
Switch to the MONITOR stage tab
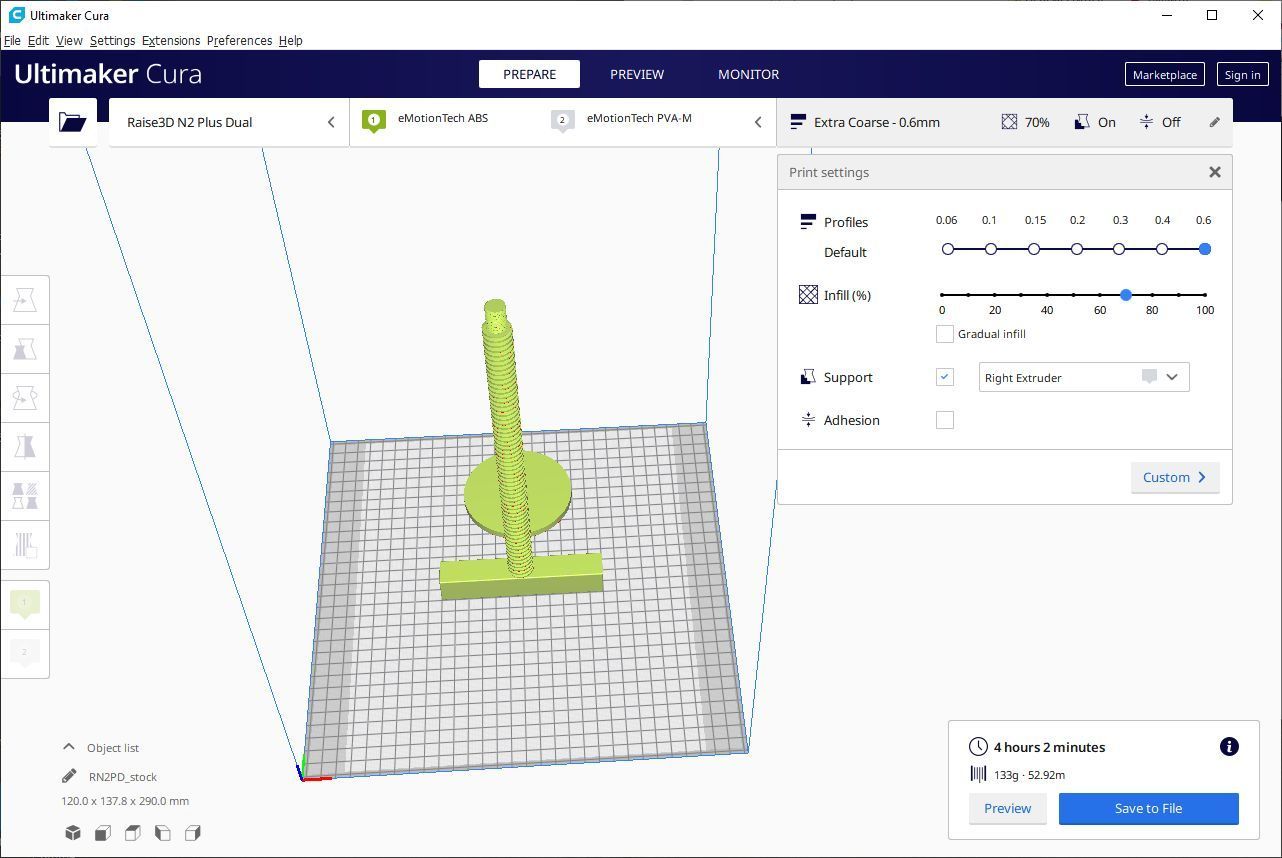click(748, 74)
